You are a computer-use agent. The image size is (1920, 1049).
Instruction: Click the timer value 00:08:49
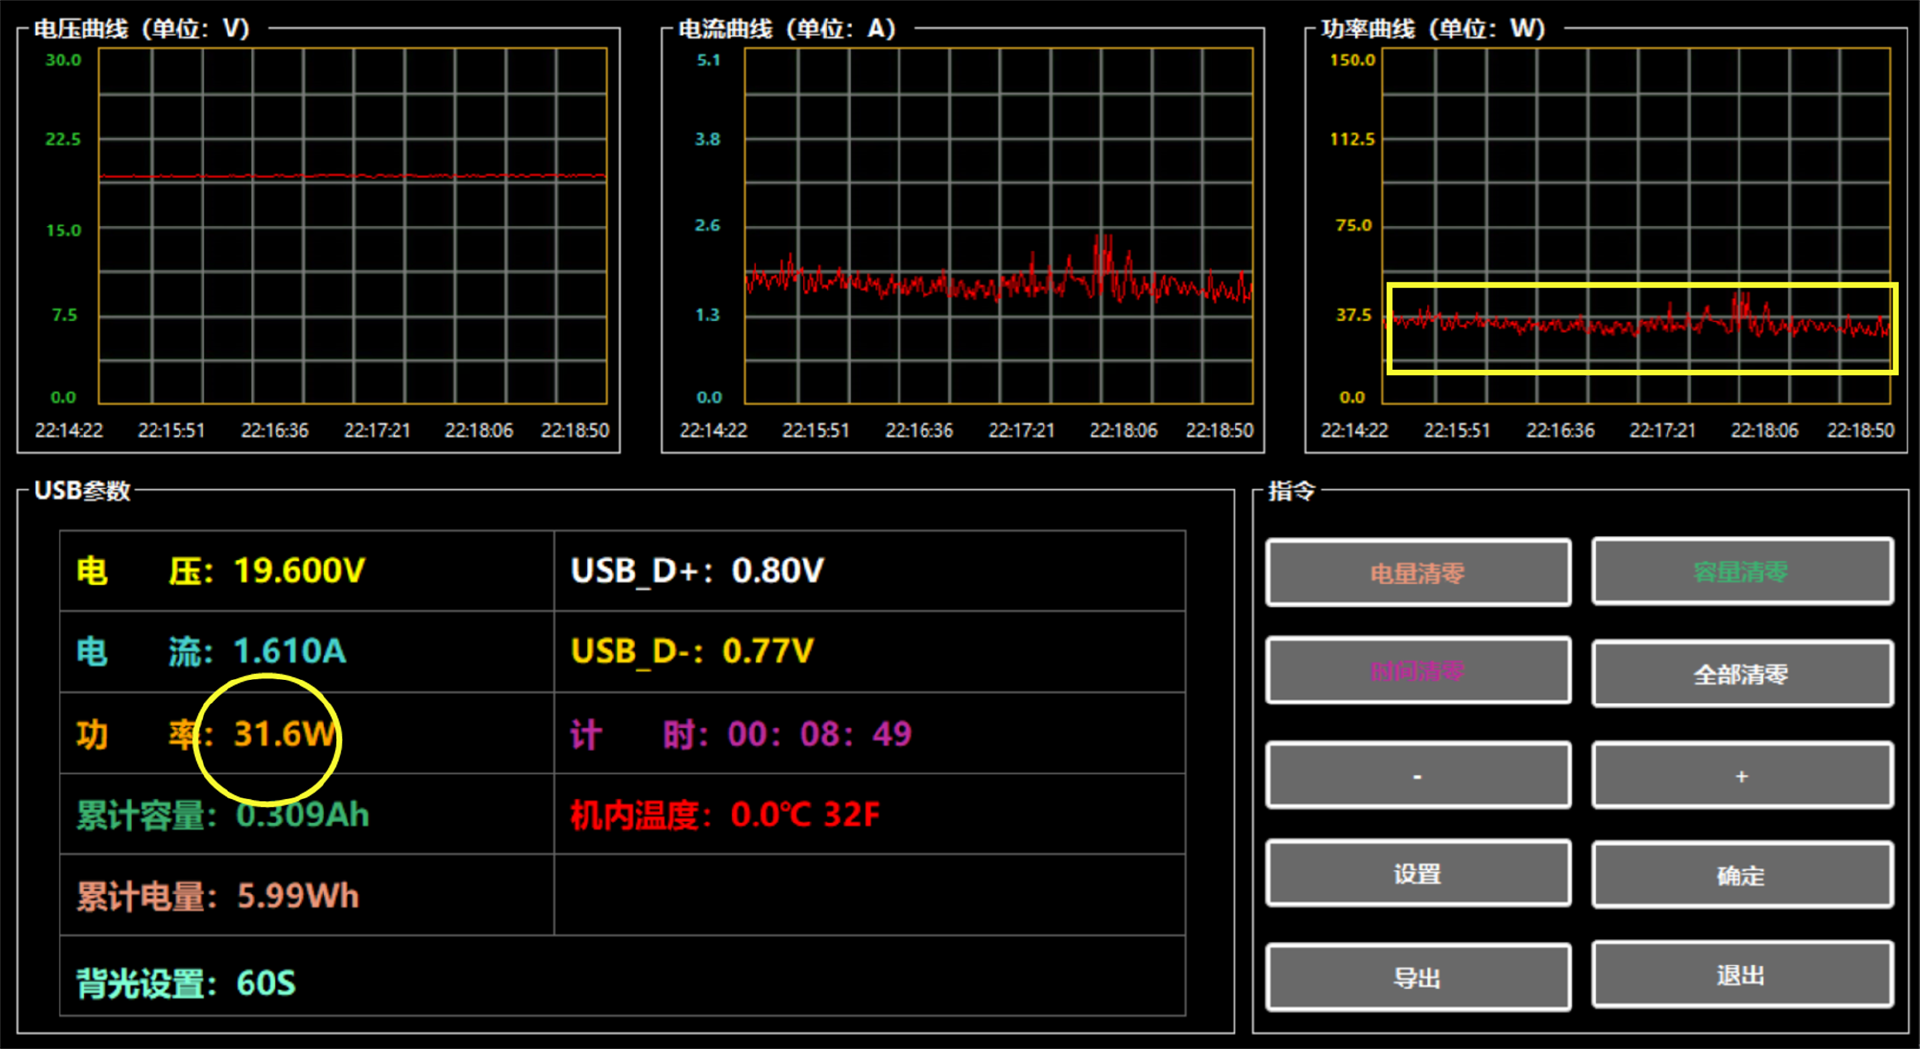[x=820, y=735]
